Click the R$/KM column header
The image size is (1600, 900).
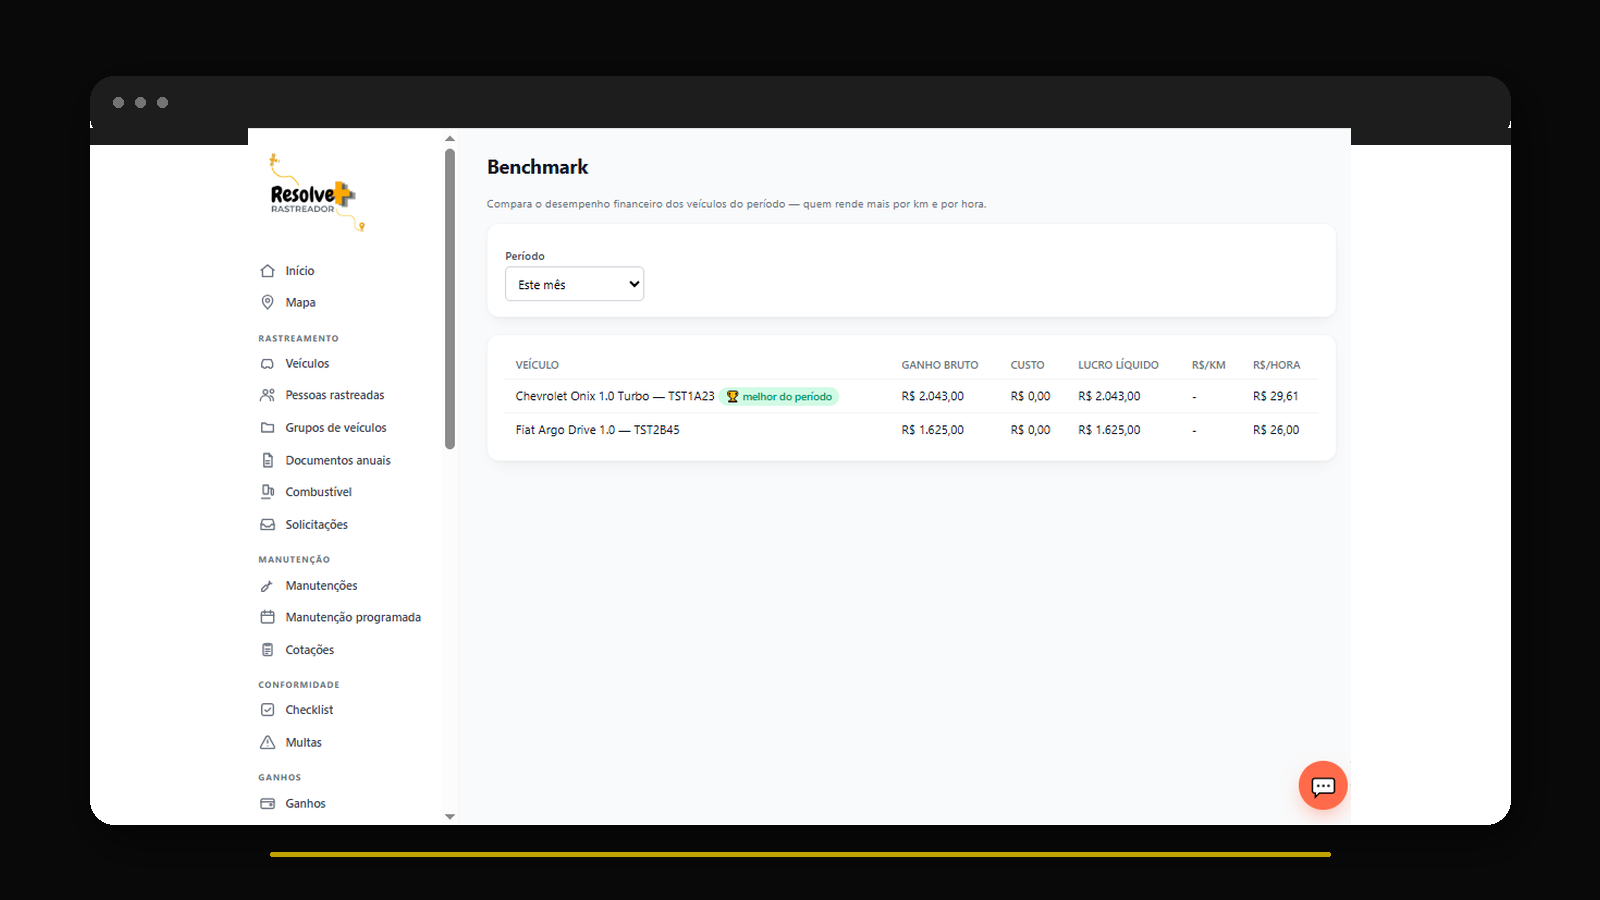tap(1208, 365)
